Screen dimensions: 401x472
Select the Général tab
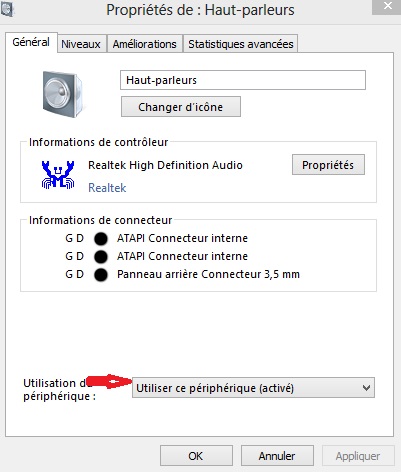(31, 42)
